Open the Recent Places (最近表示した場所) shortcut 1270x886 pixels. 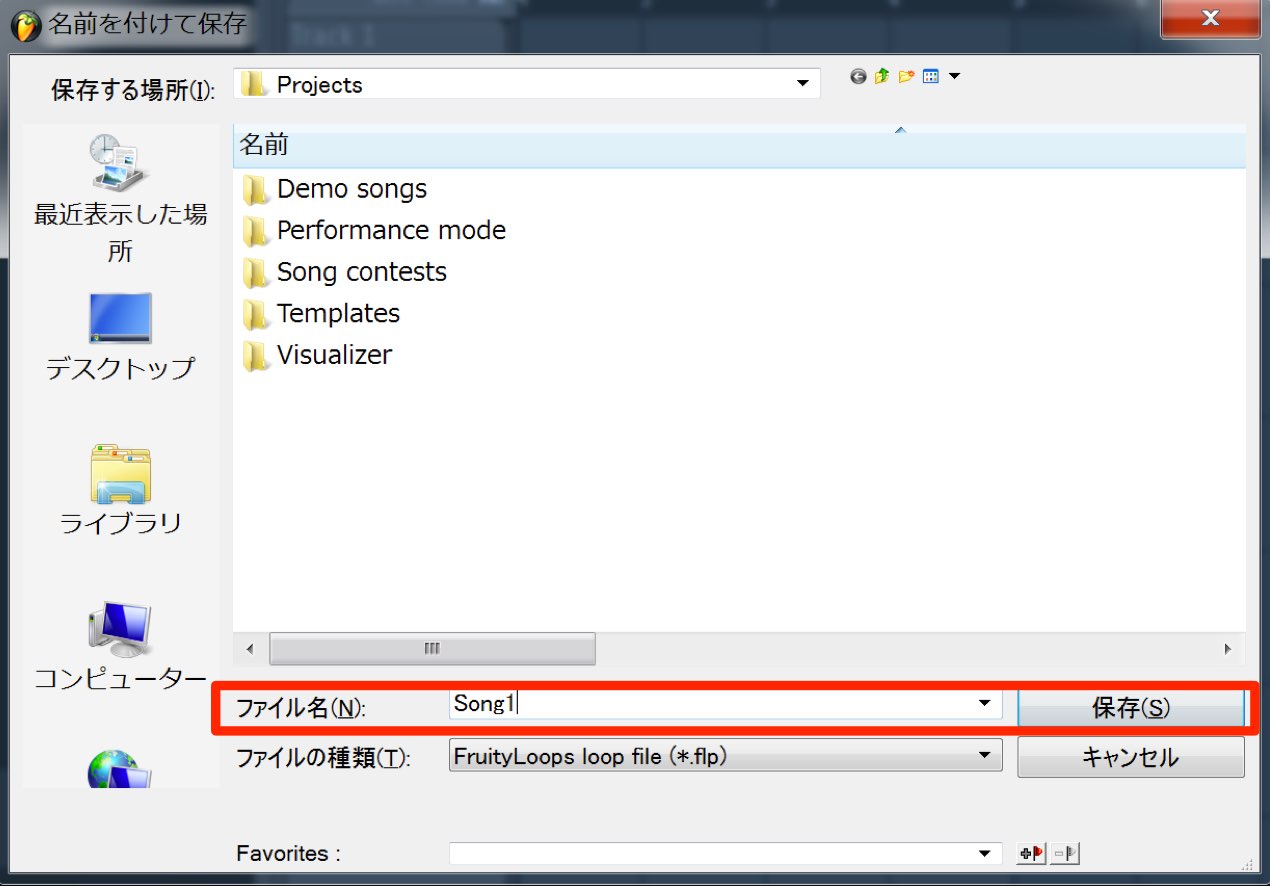click(120, 197)
